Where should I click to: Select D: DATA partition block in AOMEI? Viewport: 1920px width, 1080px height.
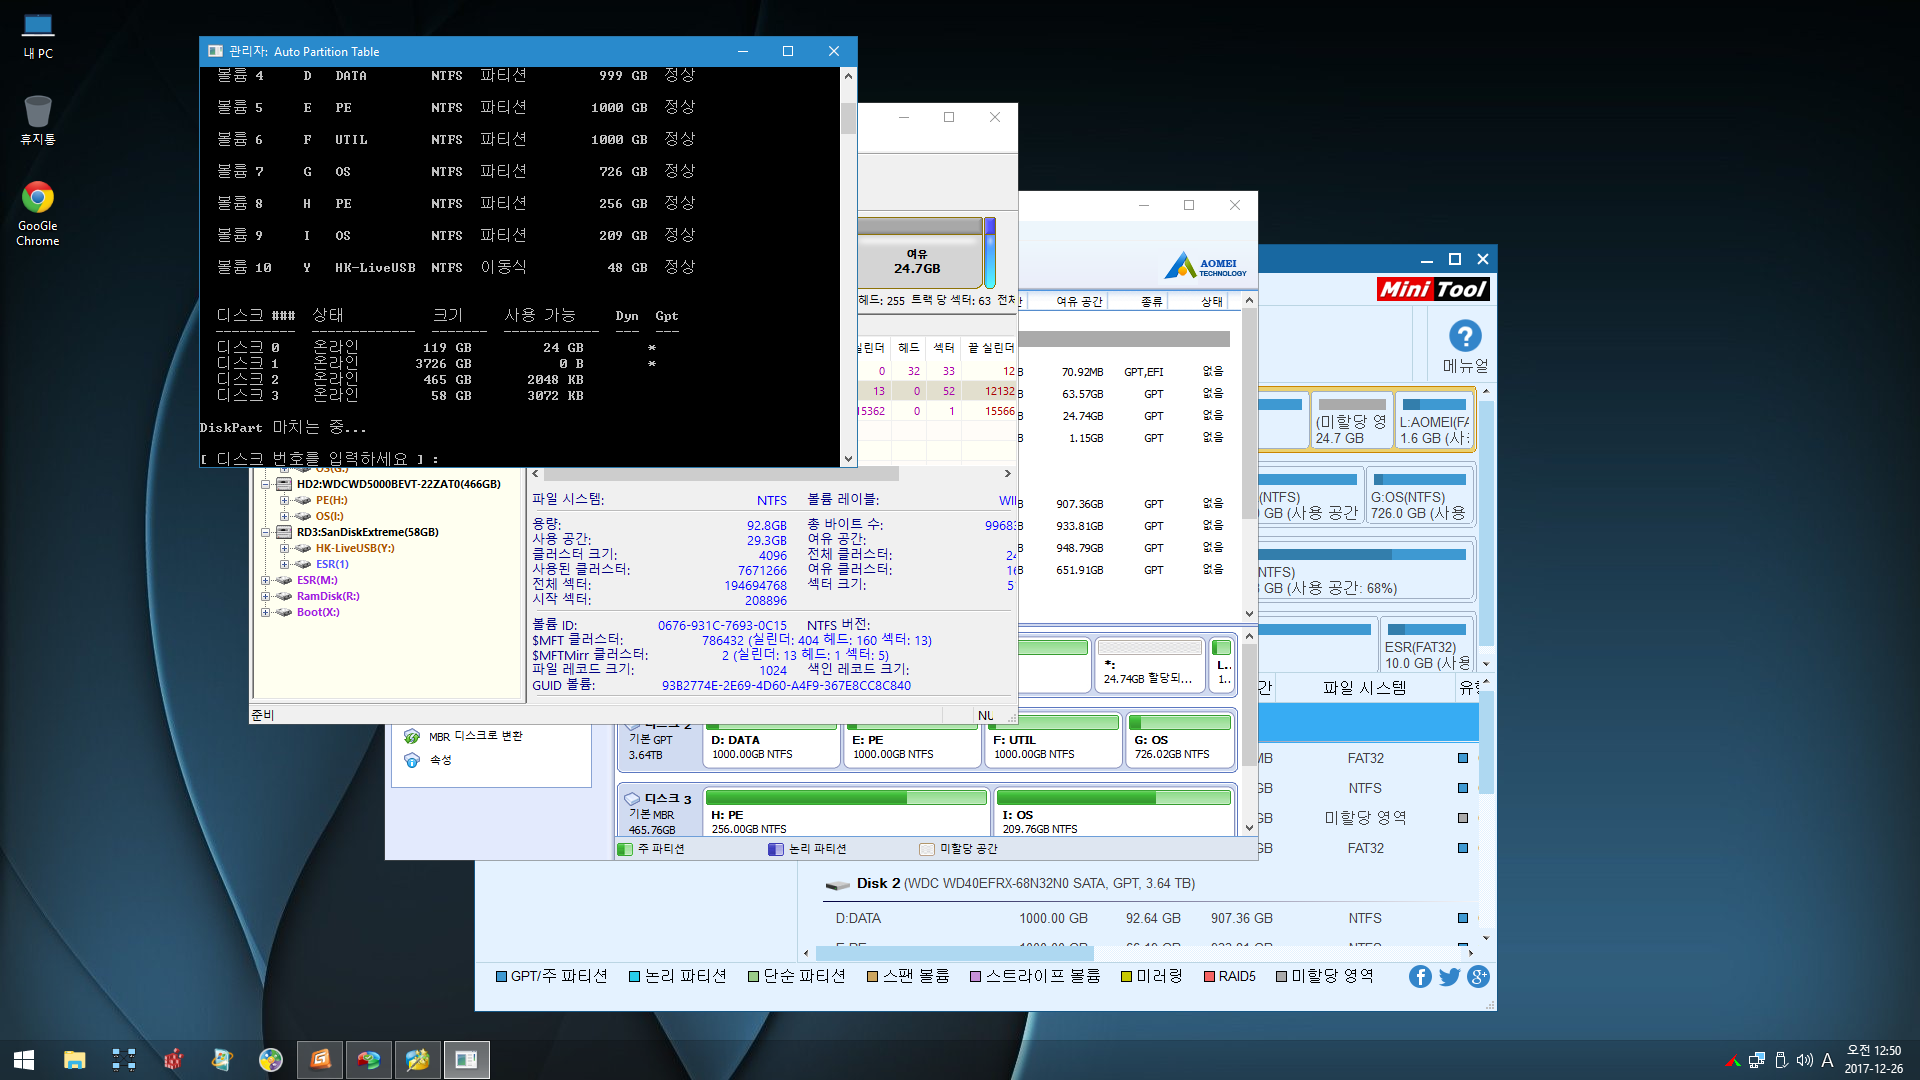point(772,740)
